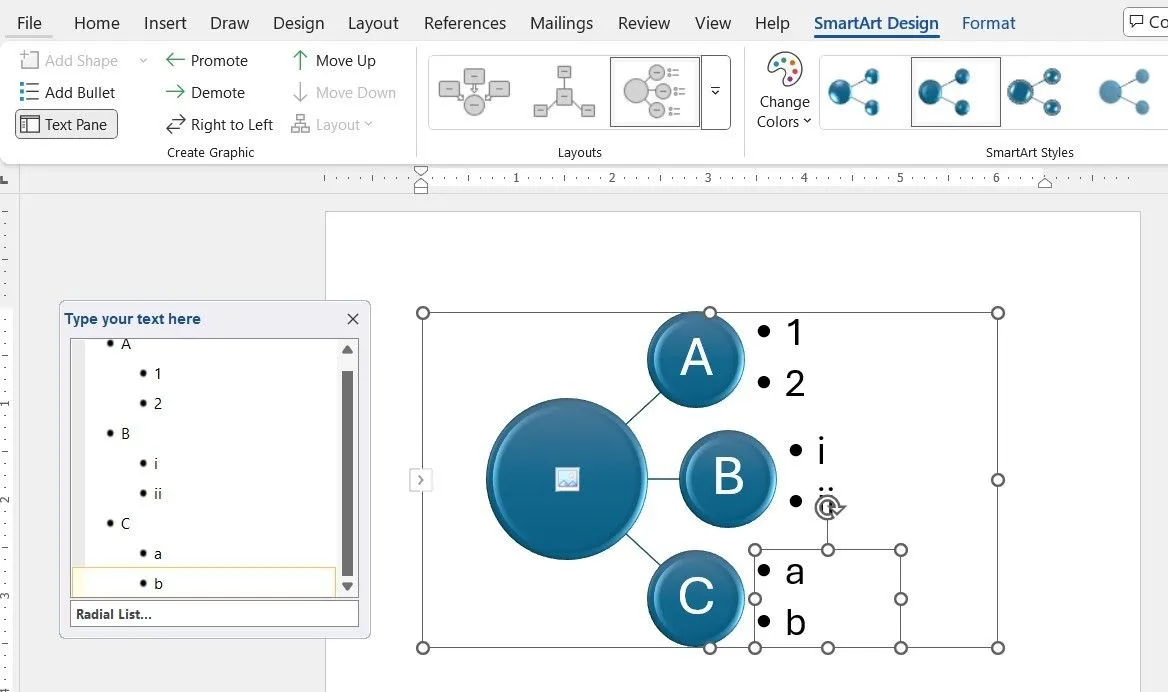This screenshot has height=692, width=1168.
Task: Move the selected shape up
Action: tap(335, 60)
